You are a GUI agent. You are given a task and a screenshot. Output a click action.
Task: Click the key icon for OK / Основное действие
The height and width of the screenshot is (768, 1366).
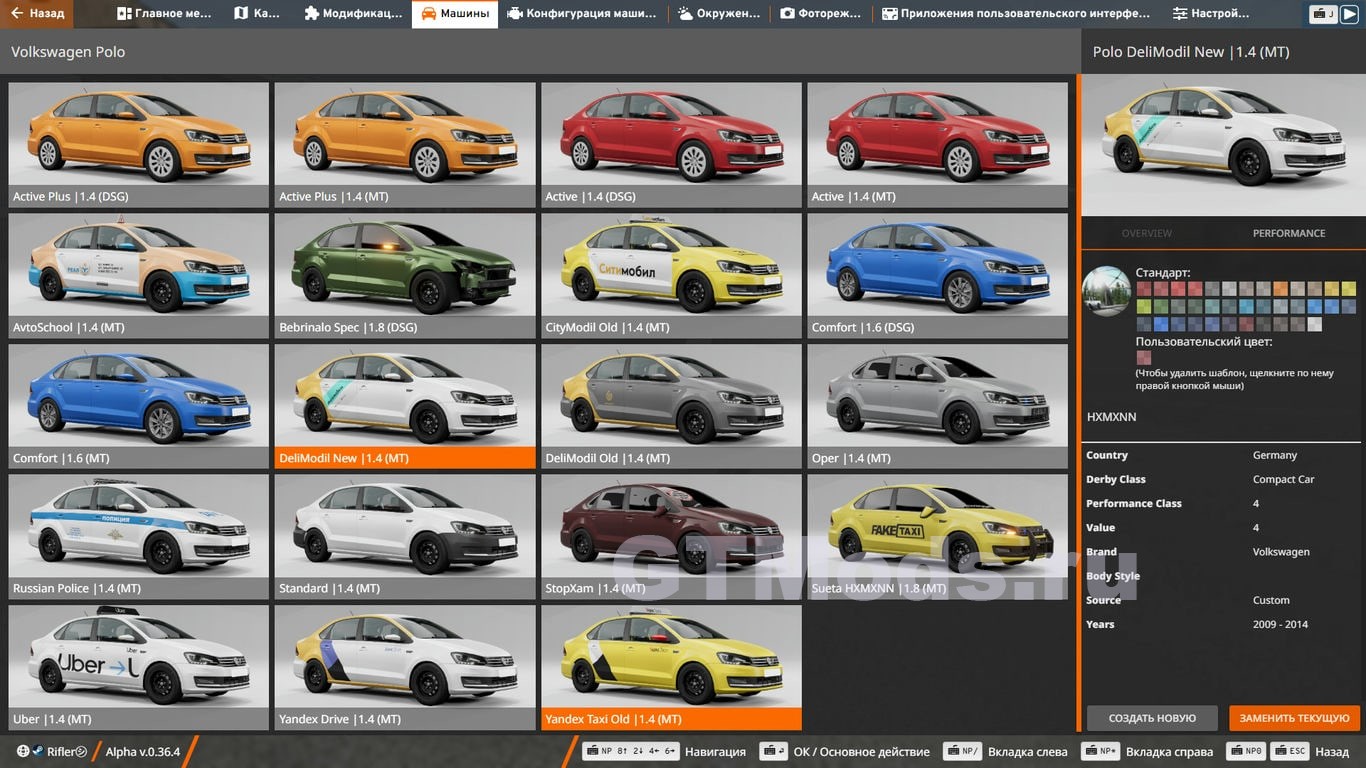click(772, 751)
